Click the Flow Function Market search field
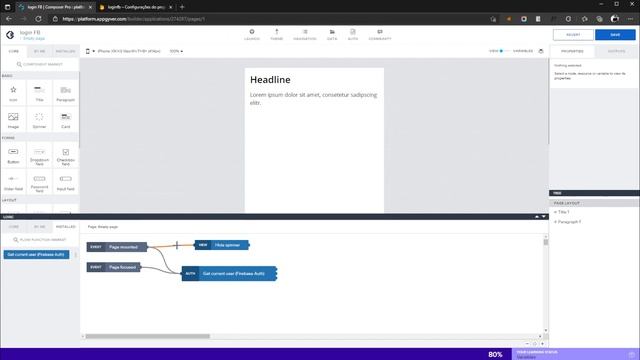The image size is (640, 360). (40, 240)
